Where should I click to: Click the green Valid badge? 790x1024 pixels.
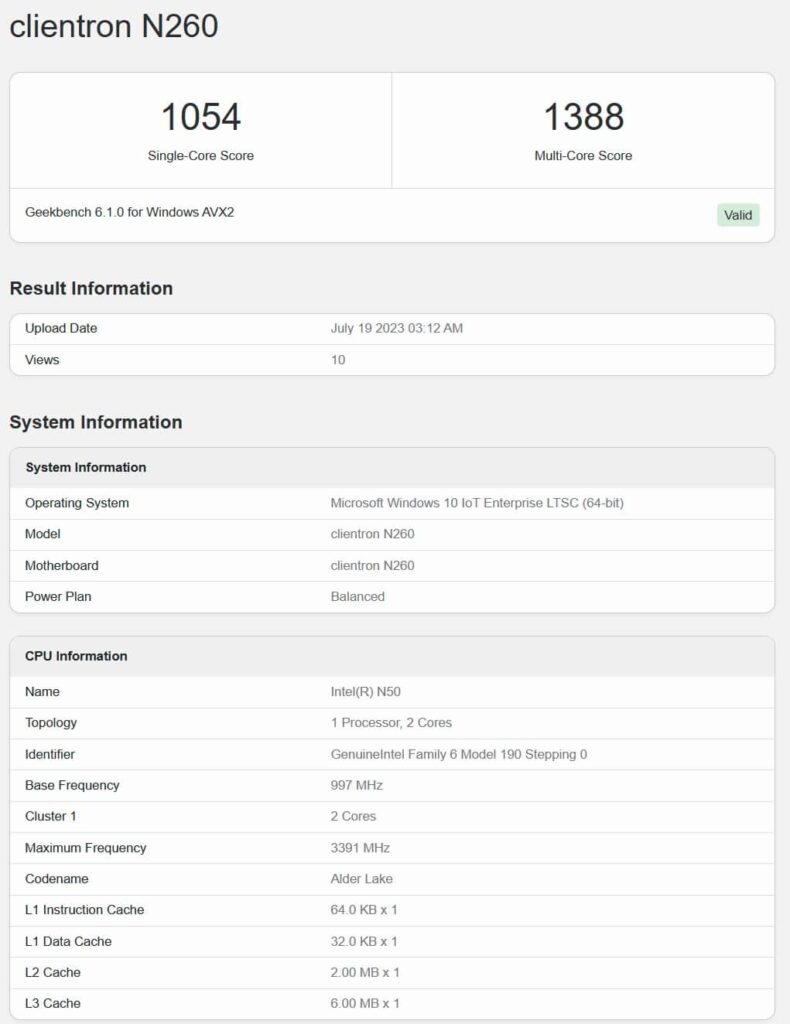738,215
